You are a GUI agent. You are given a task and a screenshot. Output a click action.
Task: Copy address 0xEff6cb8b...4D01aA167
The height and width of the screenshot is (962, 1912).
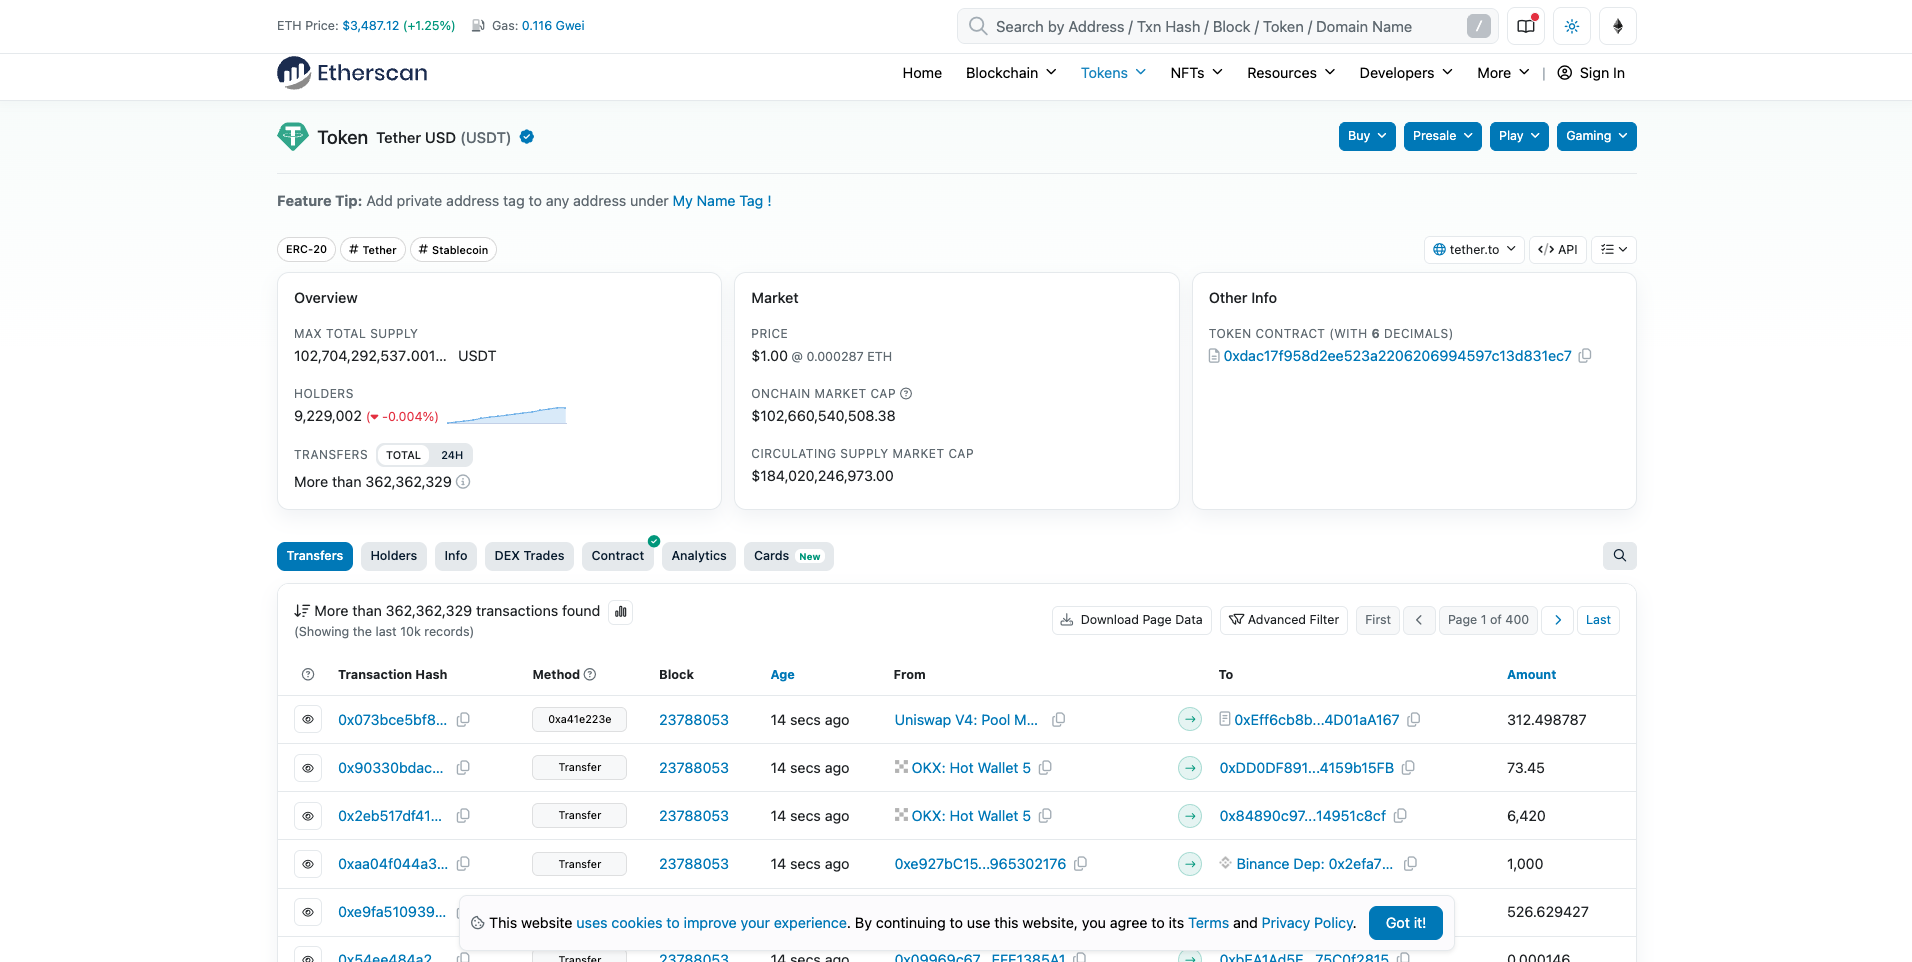1414,720
